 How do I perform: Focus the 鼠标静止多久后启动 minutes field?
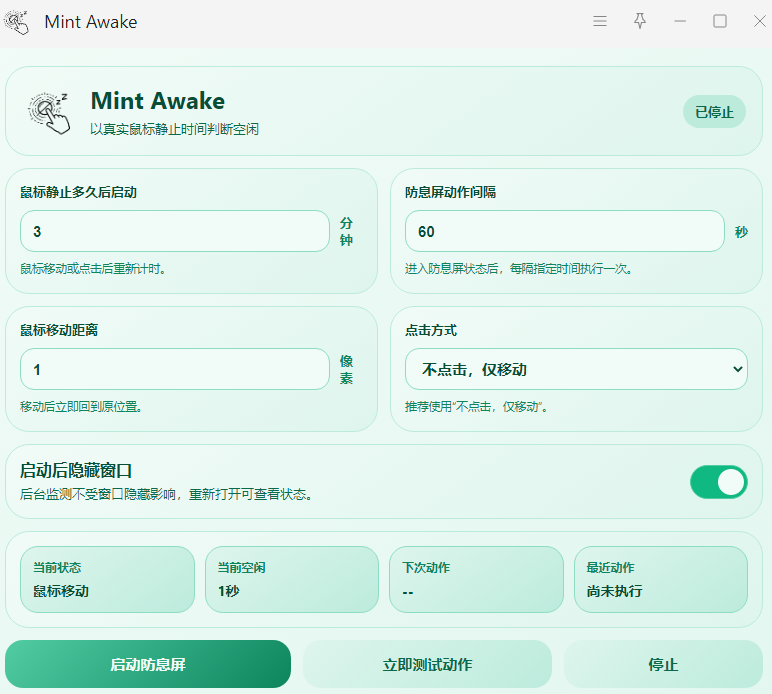(x=175, y=231)
